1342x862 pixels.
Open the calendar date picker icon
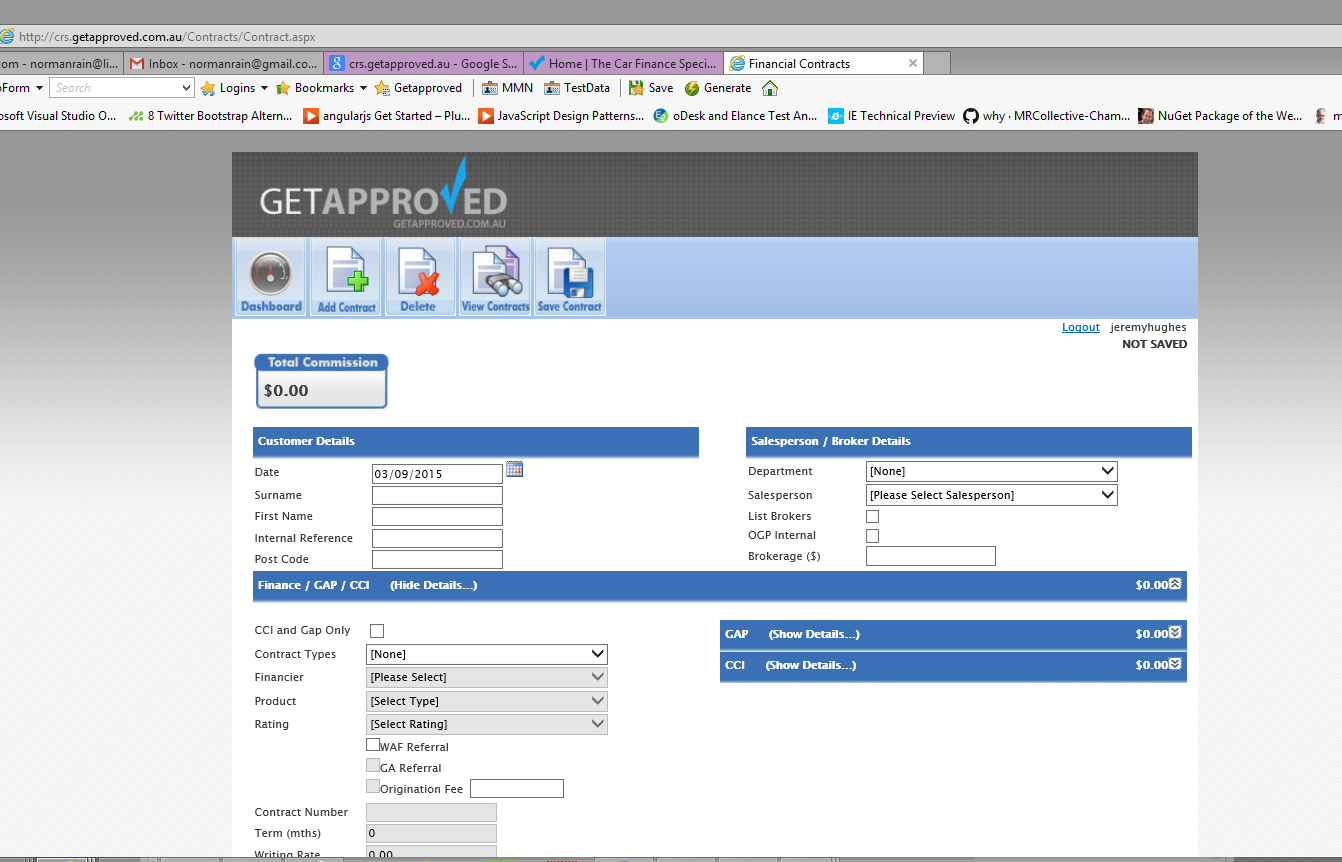click(x=514, y=469)
